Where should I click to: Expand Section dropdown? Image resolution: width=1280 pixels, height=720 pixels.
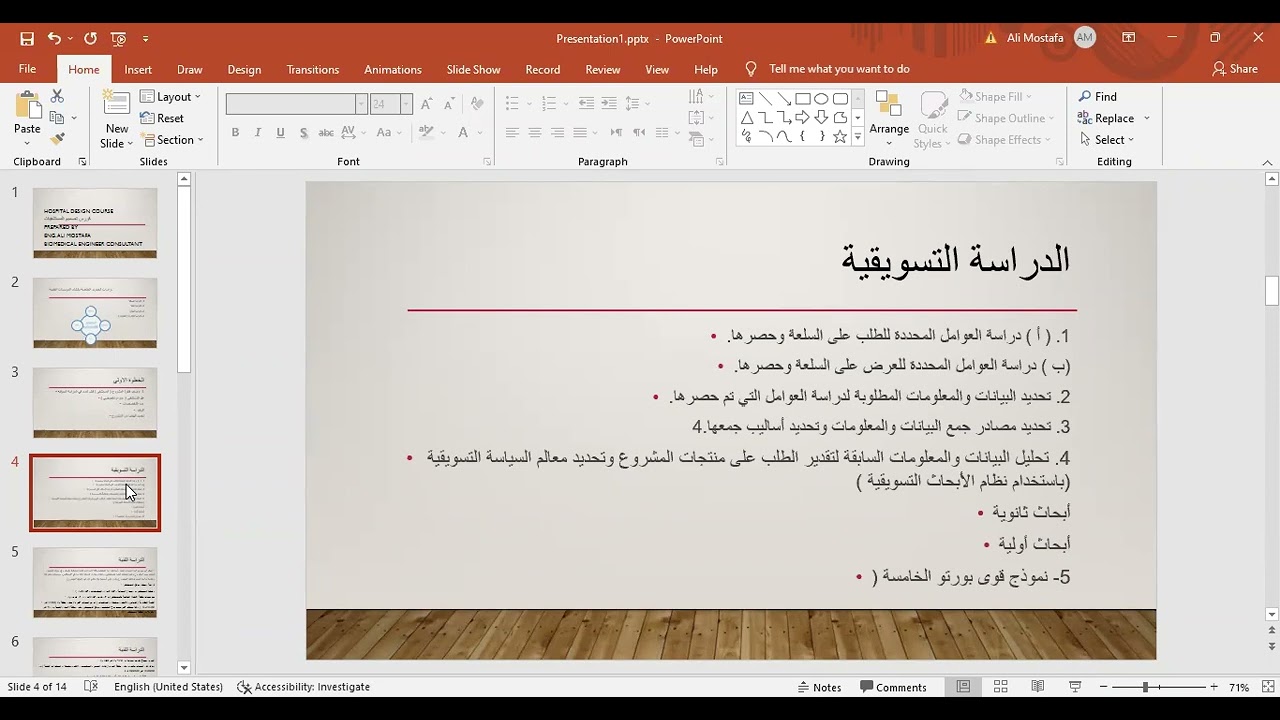(x=172, y=140)
